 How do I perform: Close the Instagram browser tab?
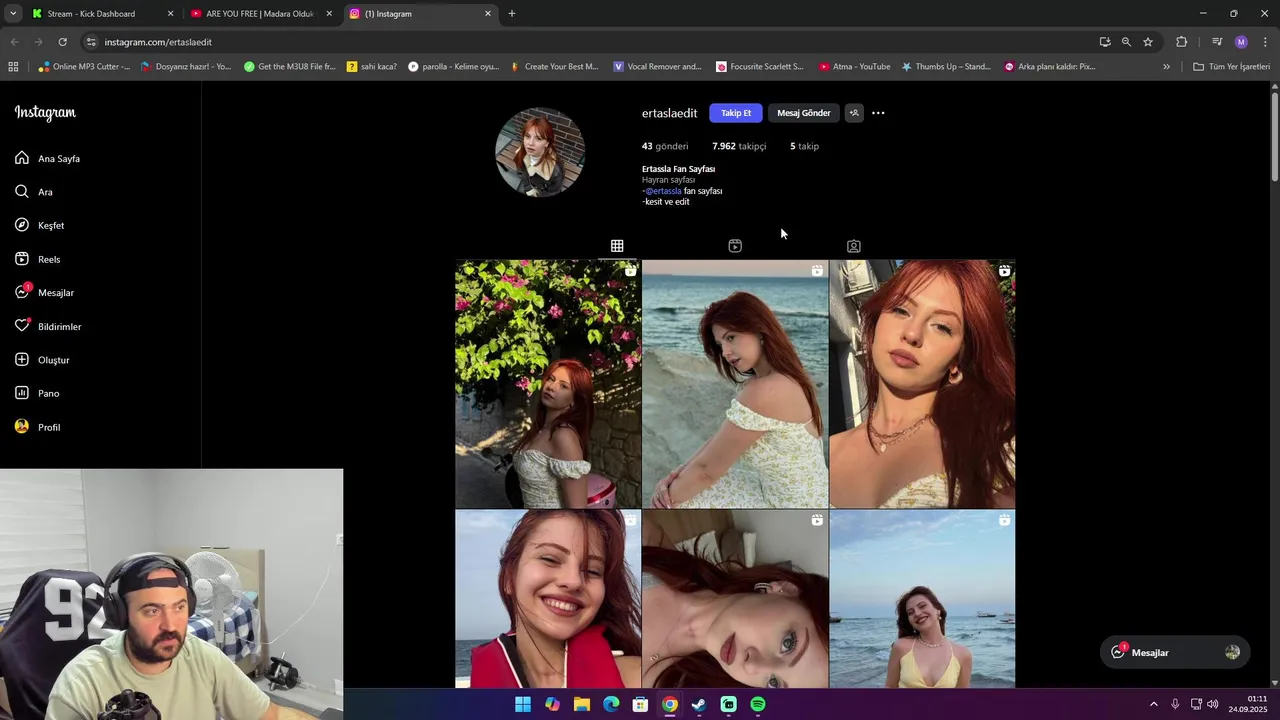pyautogui.click(x=488, y=14)
